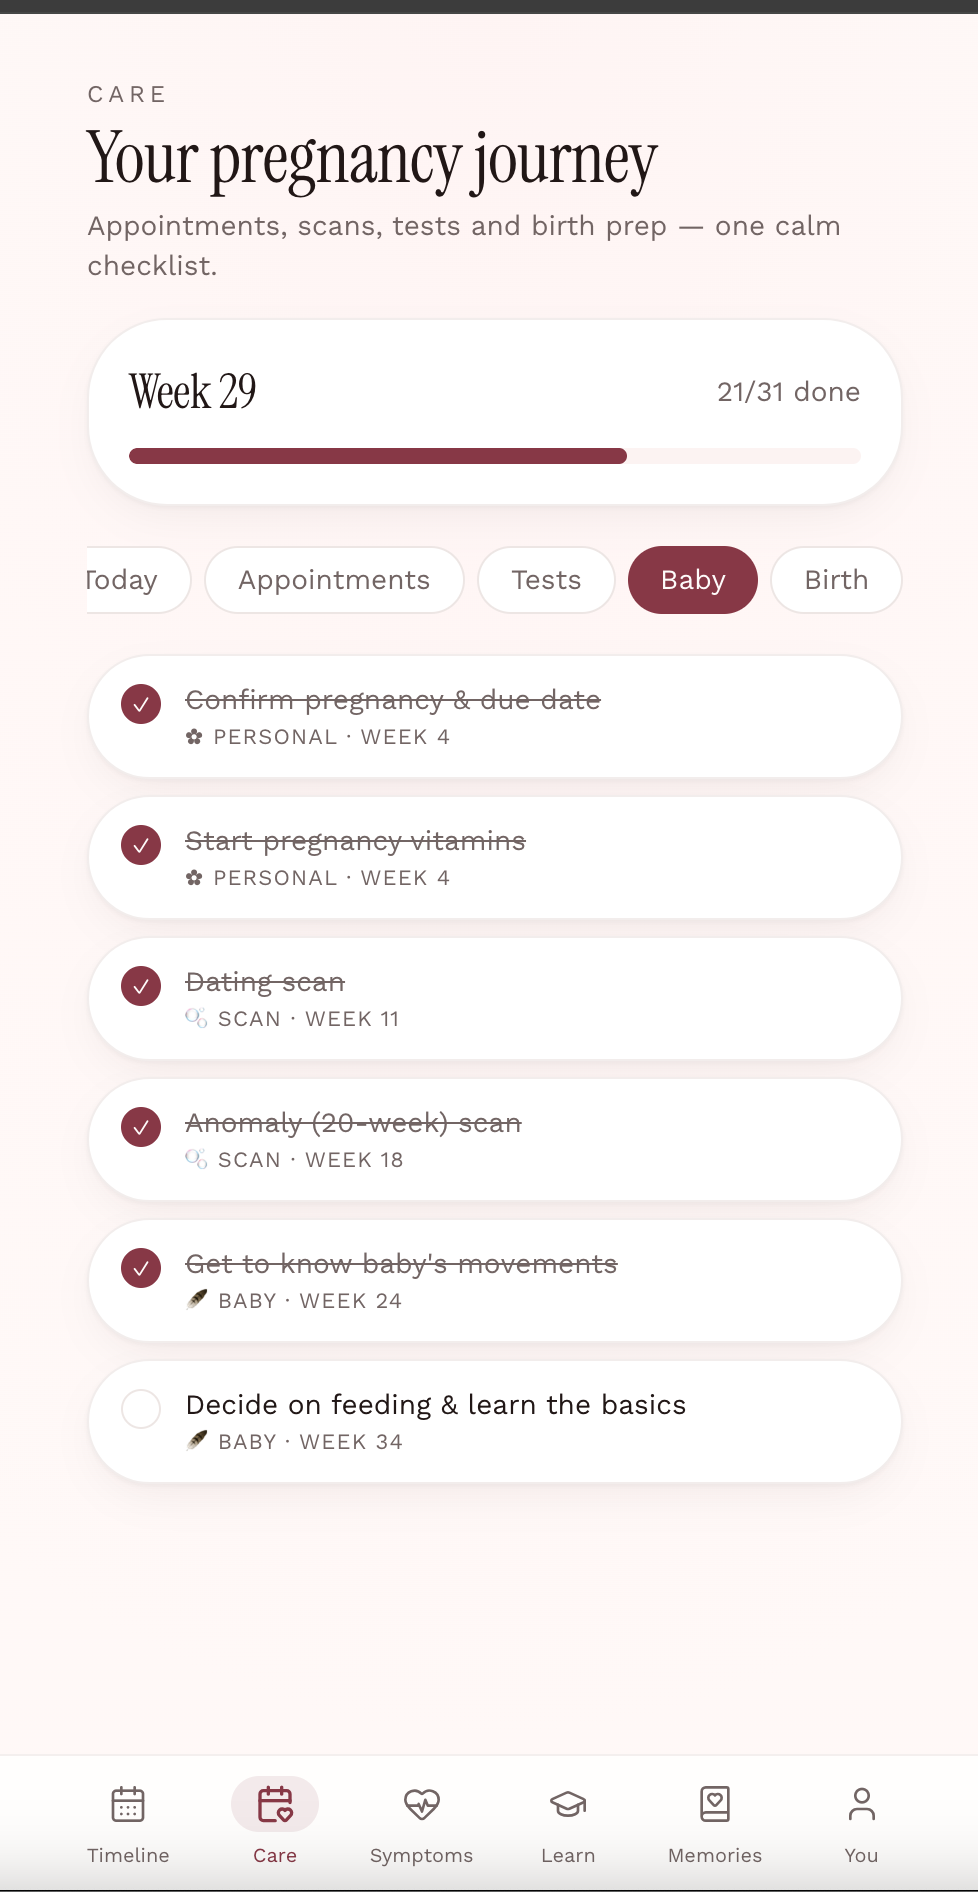Click the Week 29 progress bar
This screenshot has width=978, height=1892.
(x=495, y=456)
